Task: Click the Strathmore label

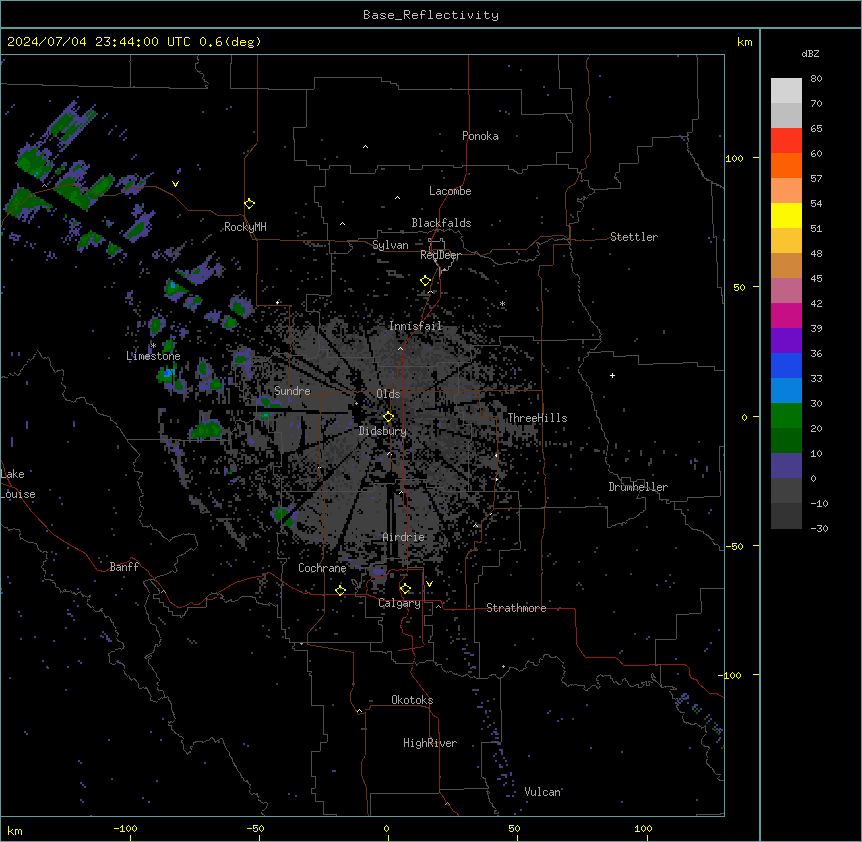Action: [x=516, y=608]
